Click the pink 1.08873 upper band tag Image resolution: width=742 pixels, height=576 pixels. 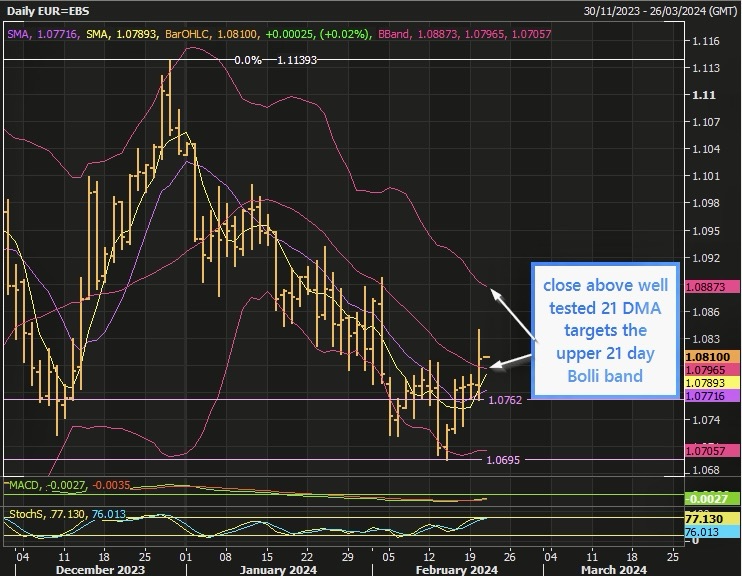click(x=712, y=286)
